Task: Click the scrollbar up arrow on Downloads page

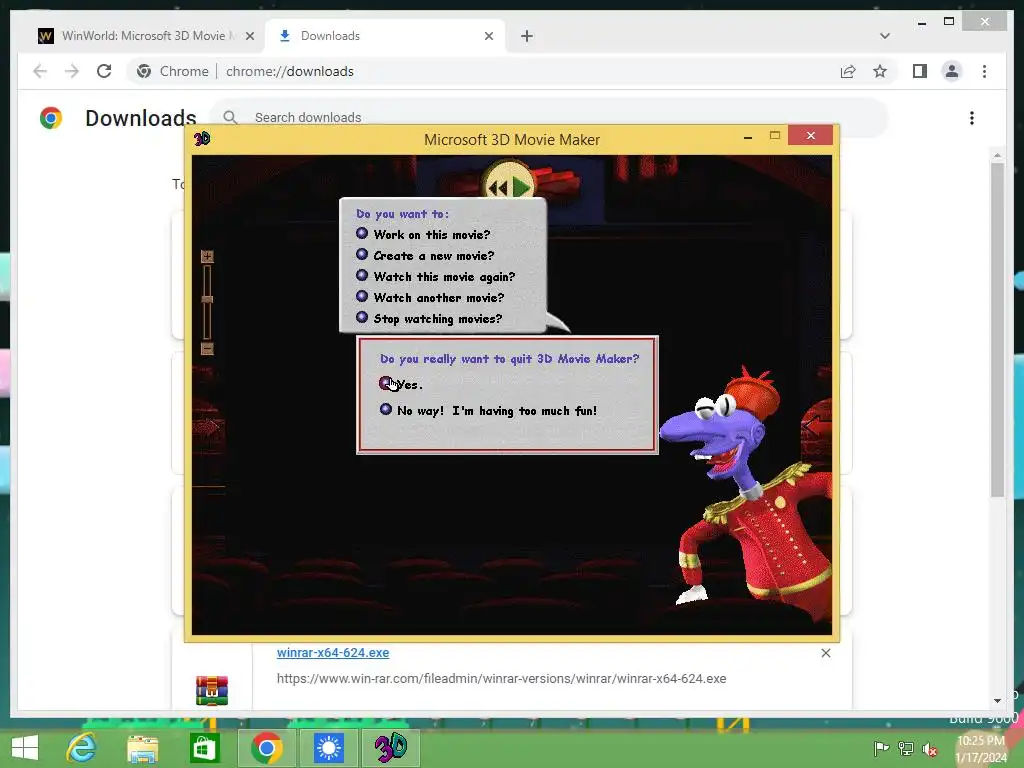Action: (x=997, y=155)
